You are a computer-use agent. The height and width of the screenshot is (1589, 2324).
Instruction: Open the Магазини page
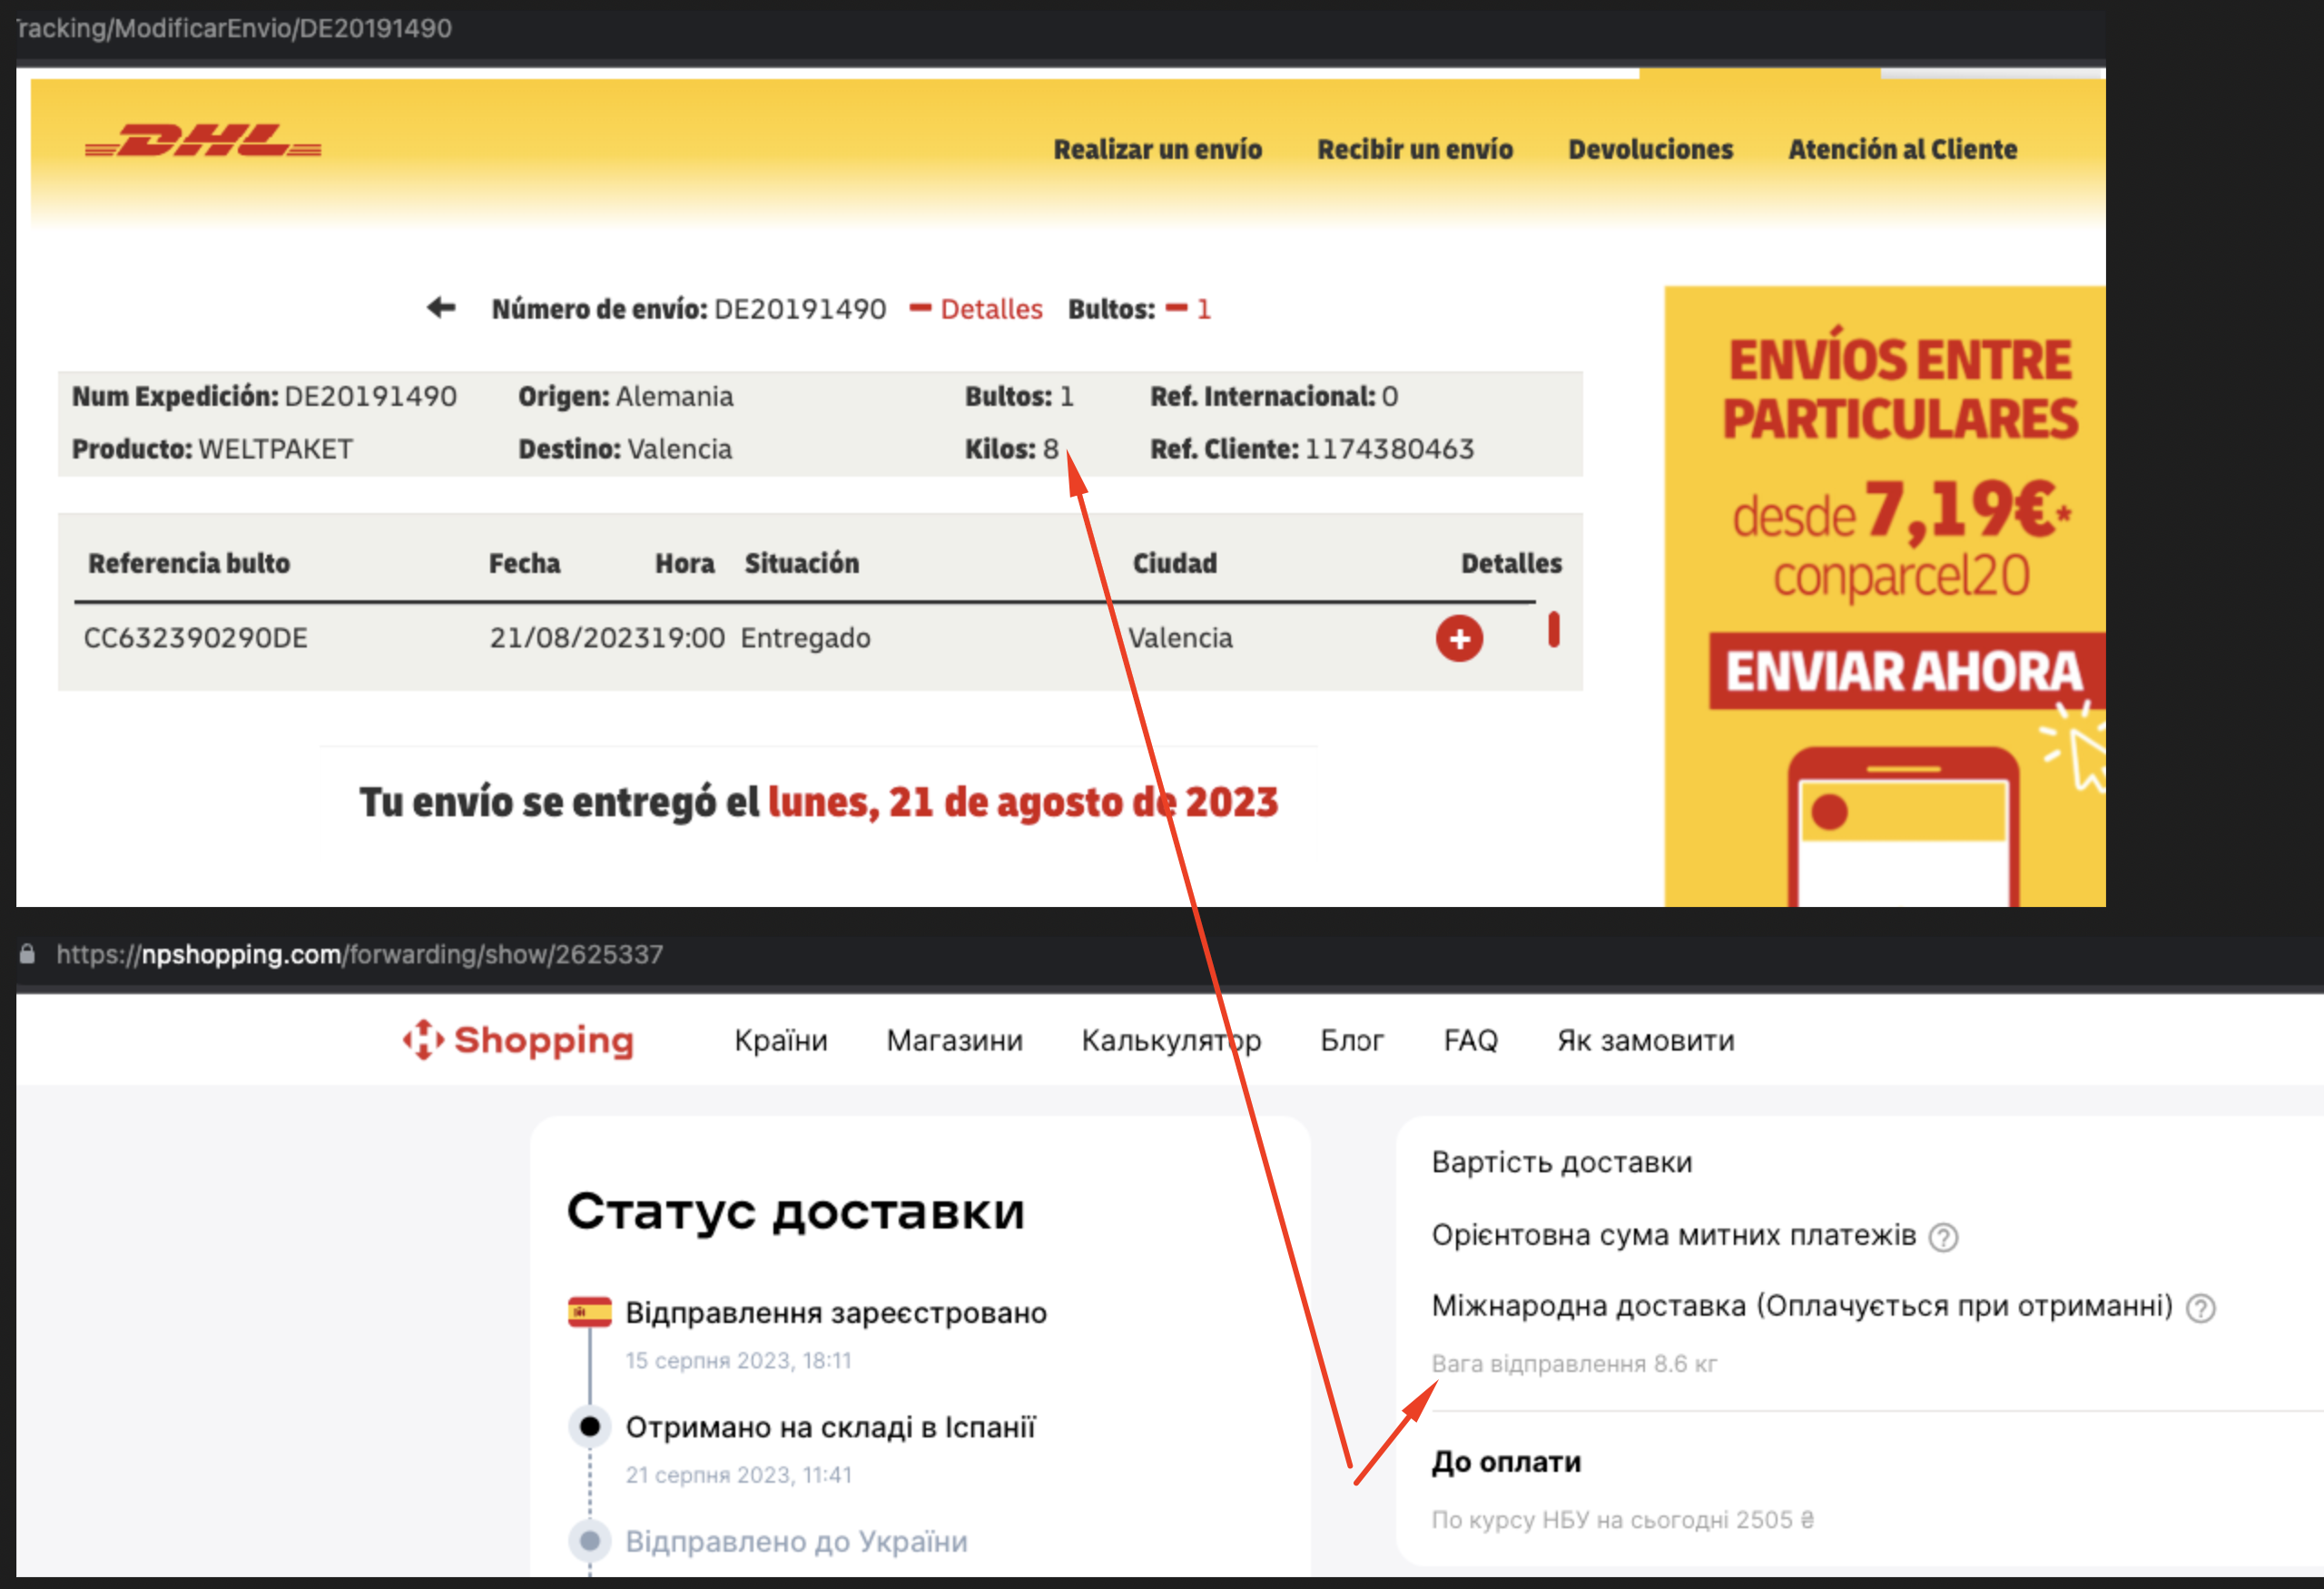coord(954,1040)
